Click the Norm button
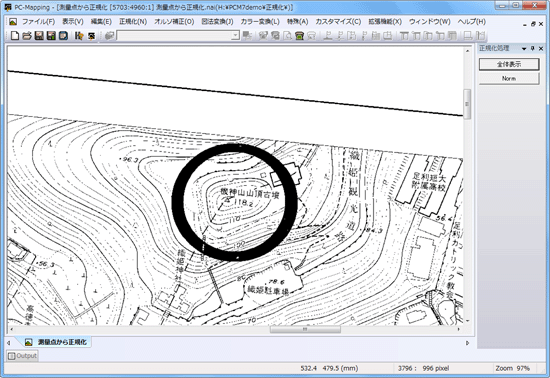Screen dimensions: 550x378 [509, 79]
